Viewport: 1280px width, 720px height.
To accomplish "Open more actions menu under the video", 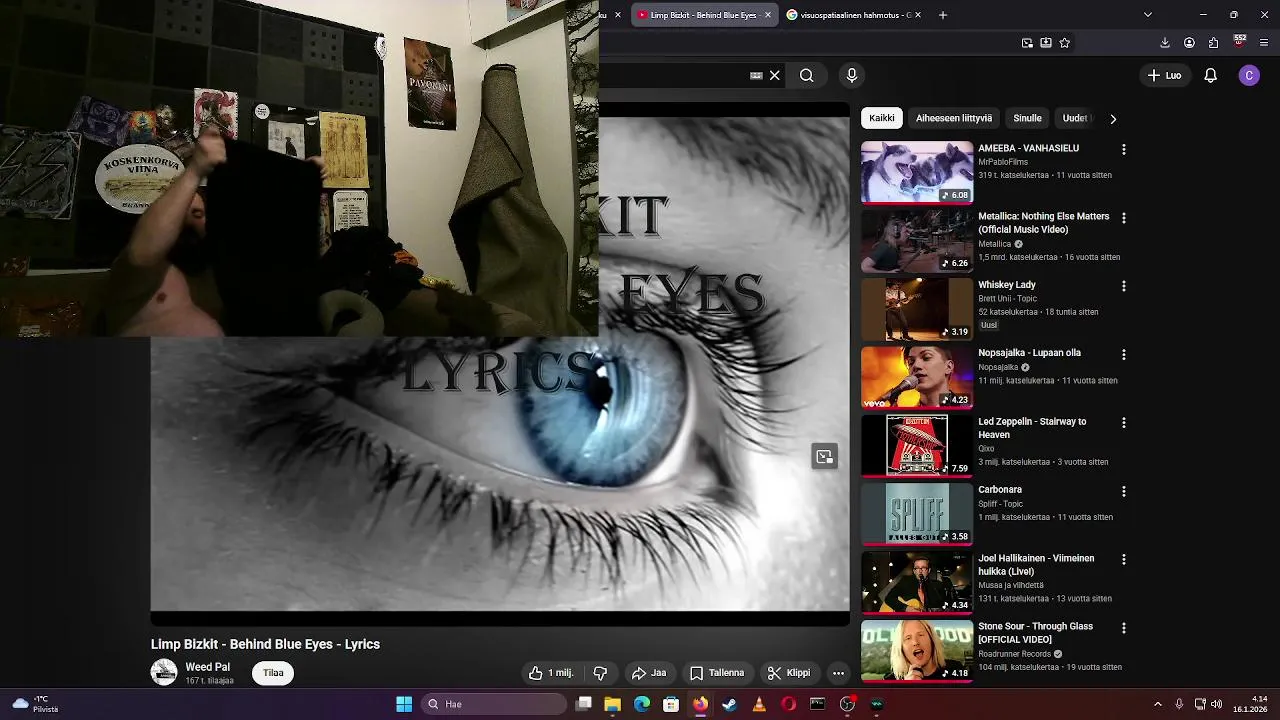I will pos(838,673).
